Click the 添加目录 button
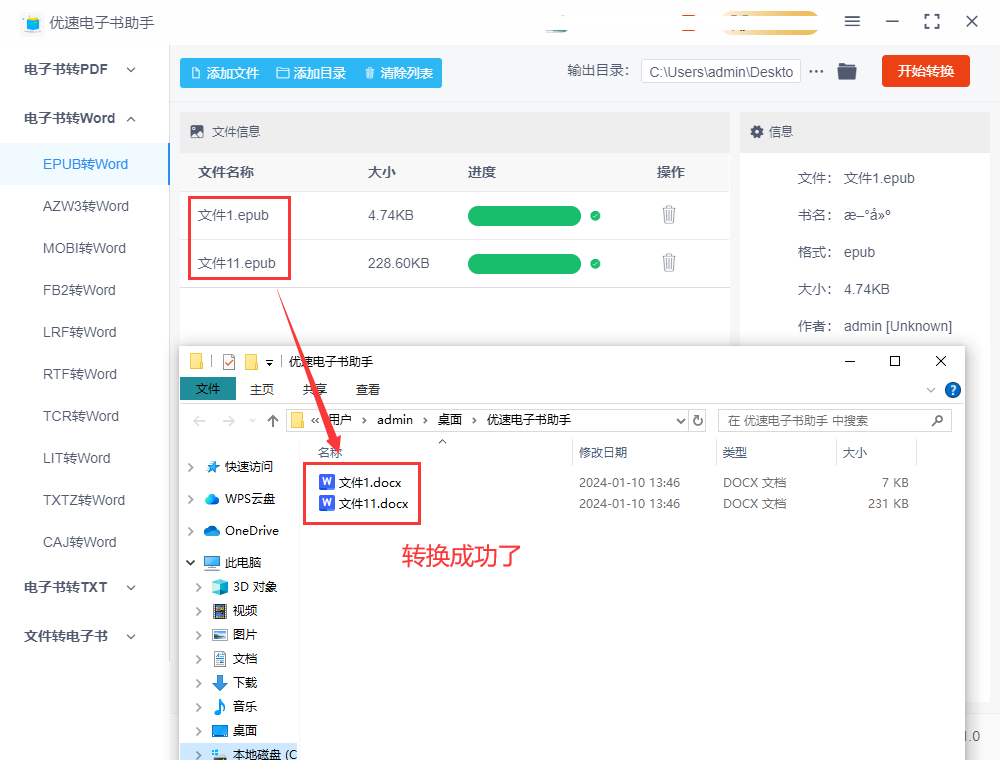Image resolution: width=1000 pixels, height=760 pixels. pos(311,73)
